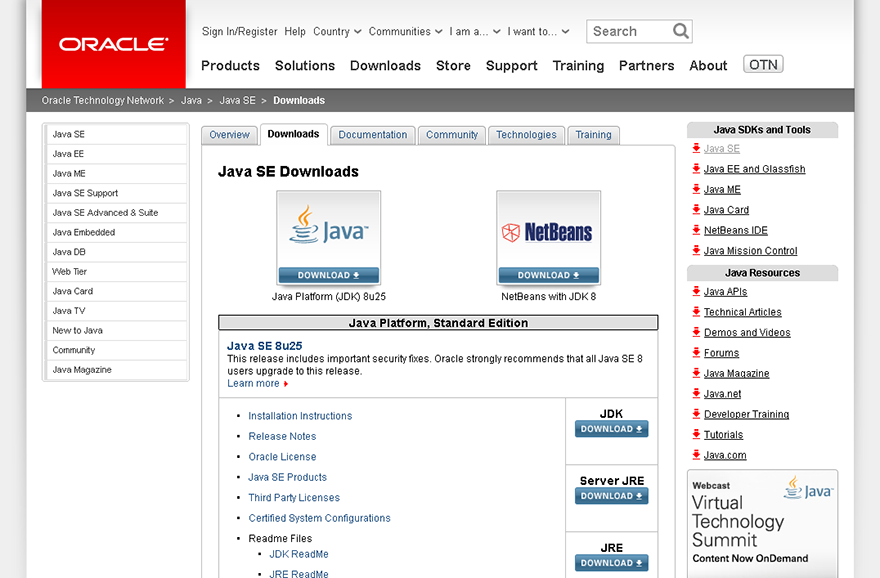Click the red arrow icon beside Forums

pyautogui.click(x=696, y=352)
